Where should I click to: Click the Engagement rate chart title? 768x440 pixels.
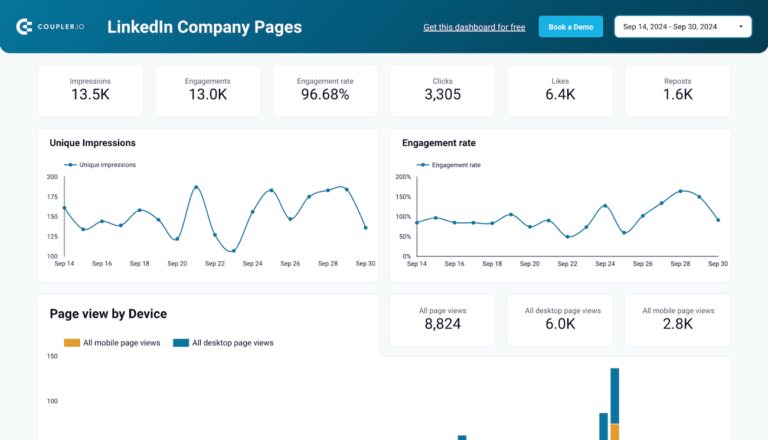tap(439, 143)
